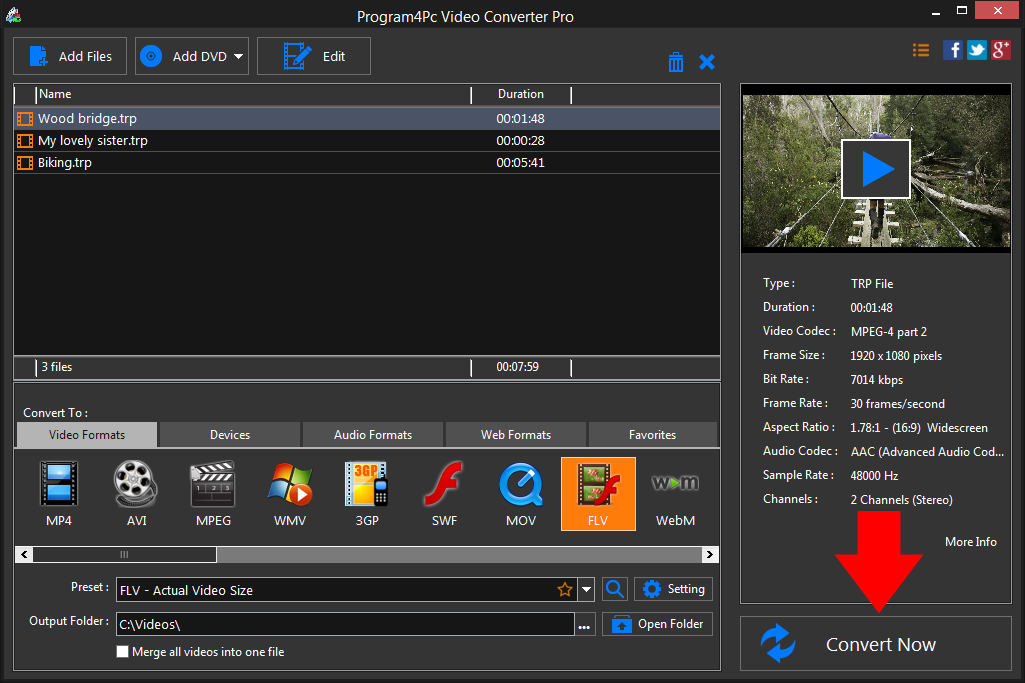
Task: Open preset search with magnifier icon
Action: click(614, 589)
